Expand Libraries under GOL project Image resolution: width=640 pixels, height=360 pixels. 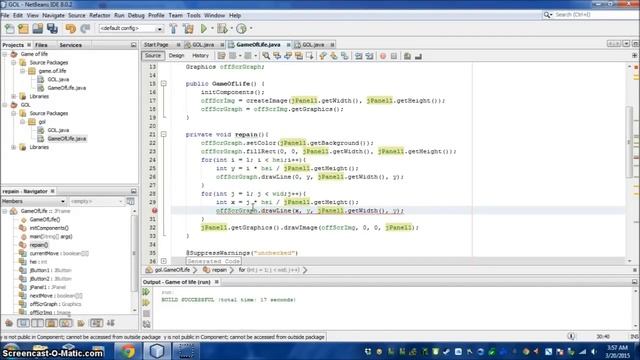(14, 147)
